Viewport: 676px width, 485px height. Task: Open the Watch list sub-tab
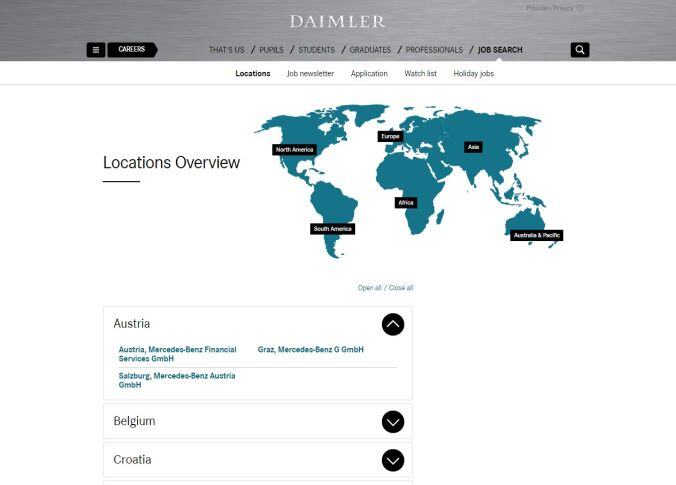420,74
